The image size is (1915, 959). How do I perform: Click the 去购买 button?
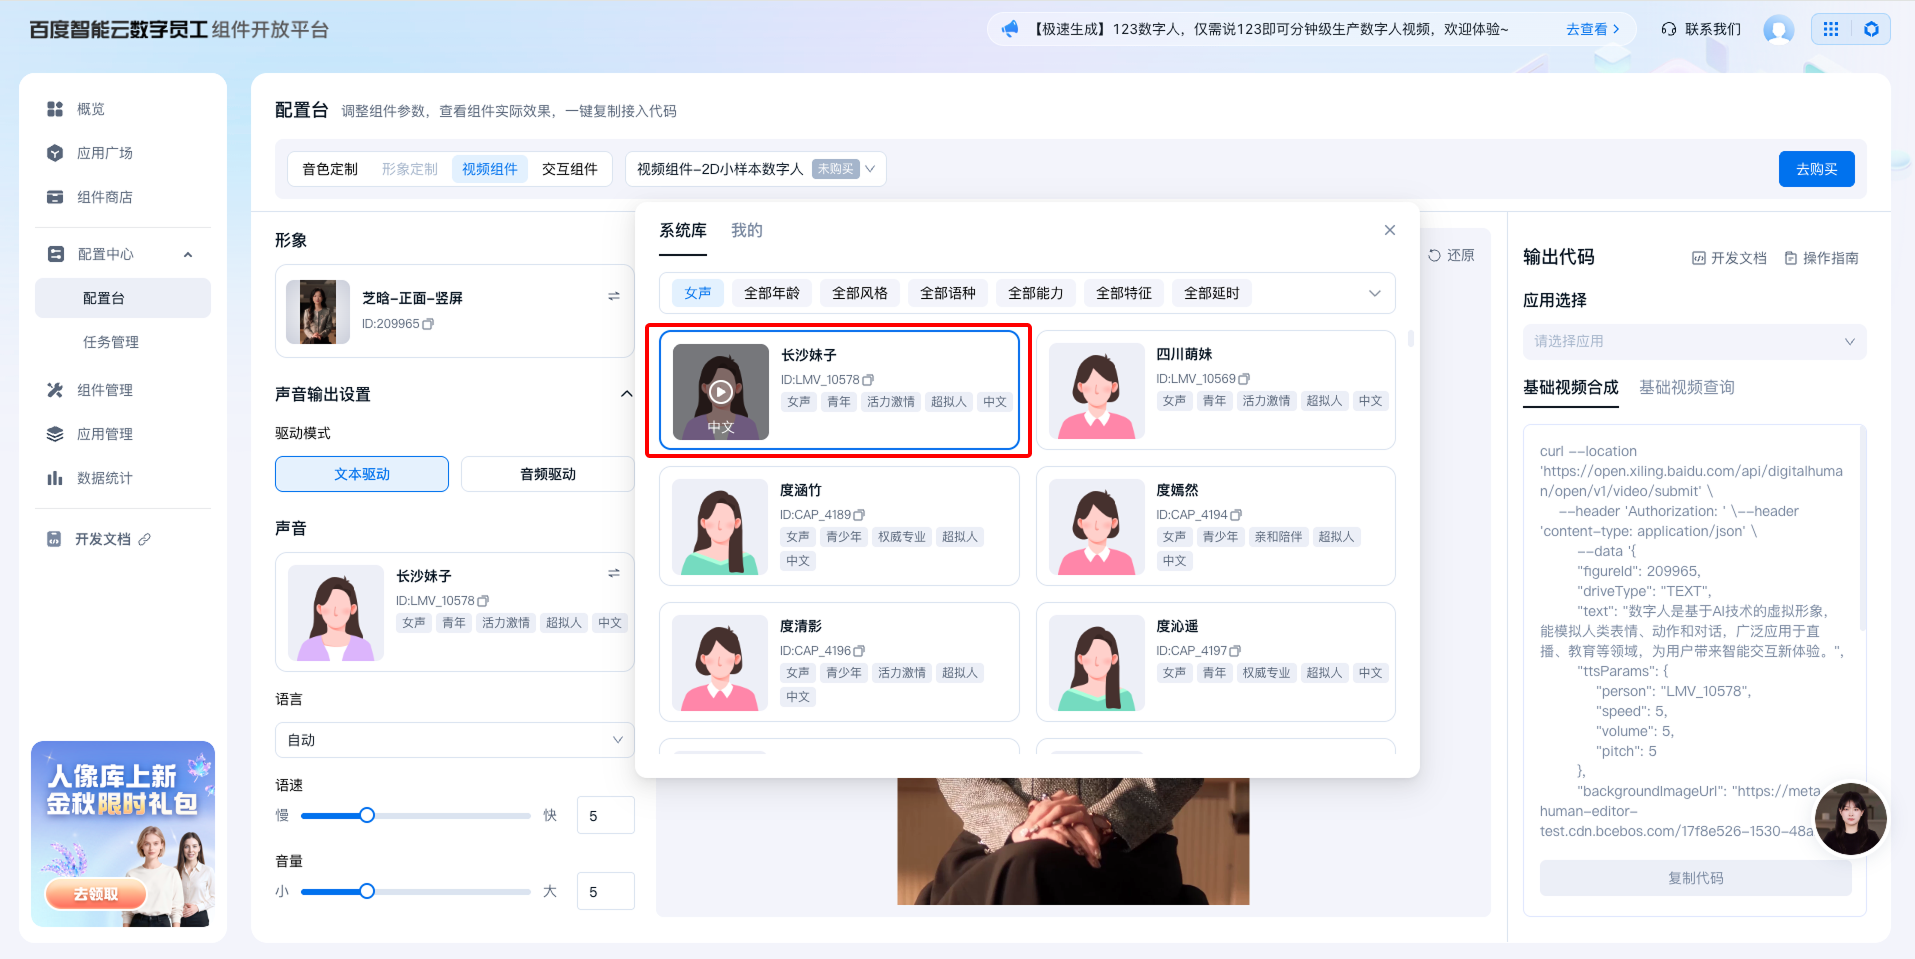tap(1815, 169)
